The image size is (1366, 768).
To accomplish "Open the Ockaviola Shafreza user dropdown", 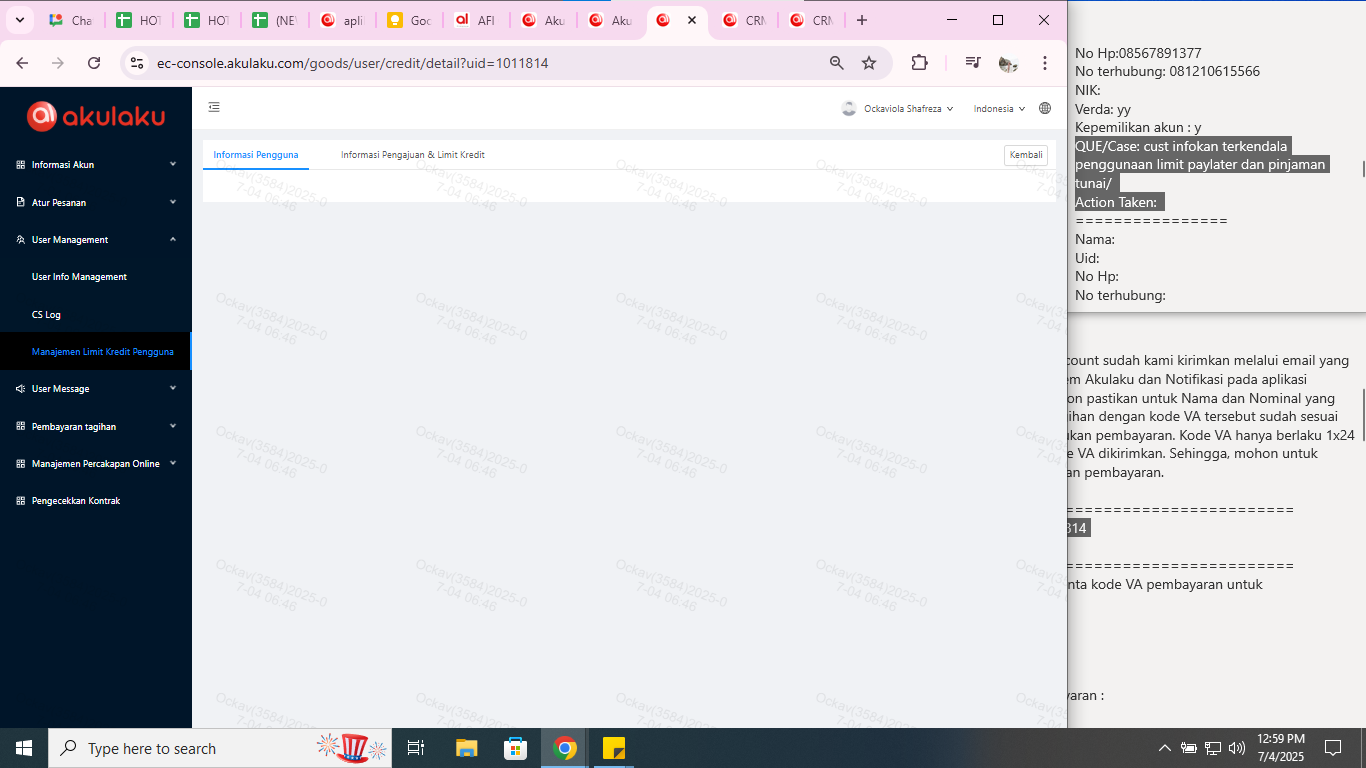I will [897, 108].
